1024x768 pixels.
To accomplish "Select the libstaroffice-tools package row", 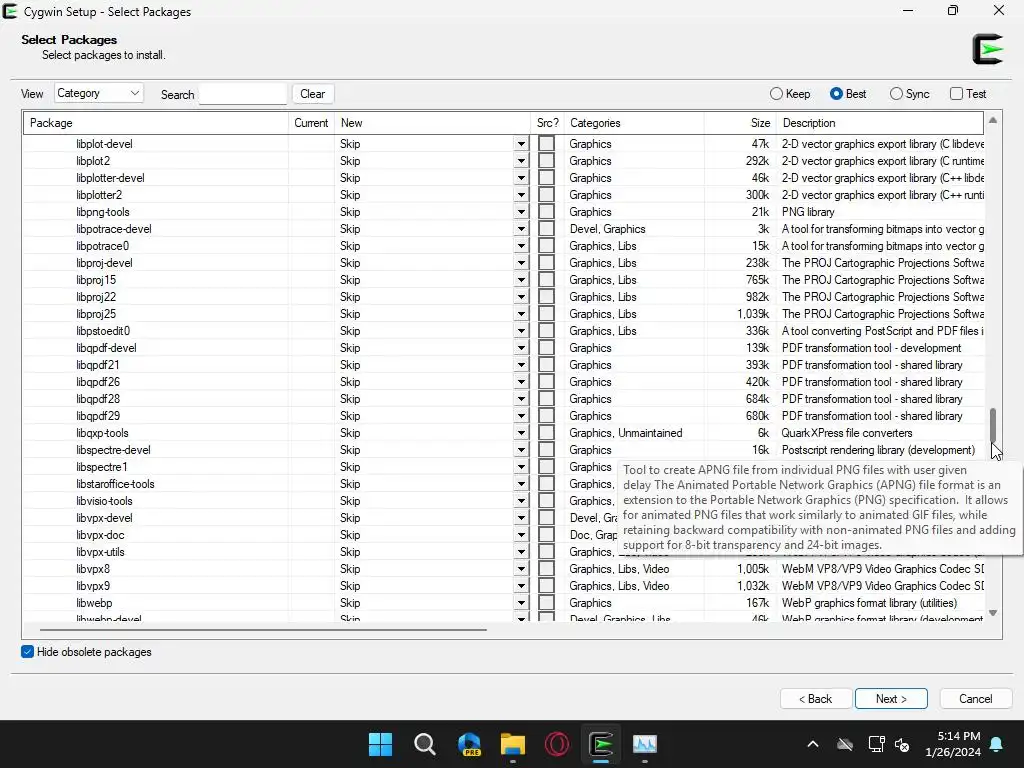I will (503, 484).
